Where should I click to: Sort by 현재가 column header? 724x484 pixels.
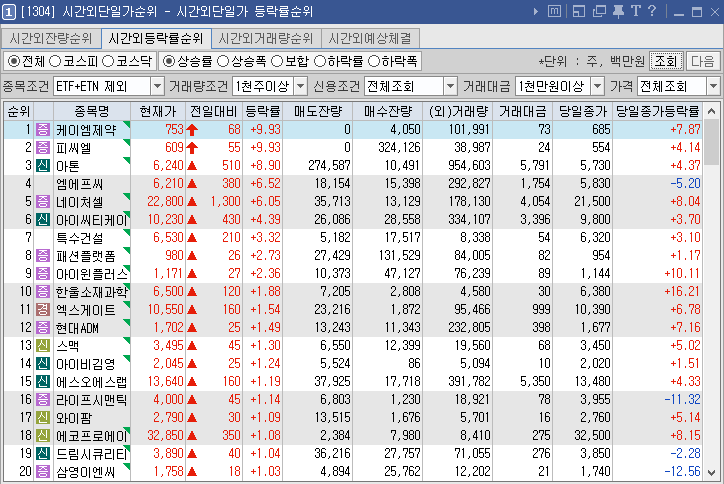click(x=158, y=111)
